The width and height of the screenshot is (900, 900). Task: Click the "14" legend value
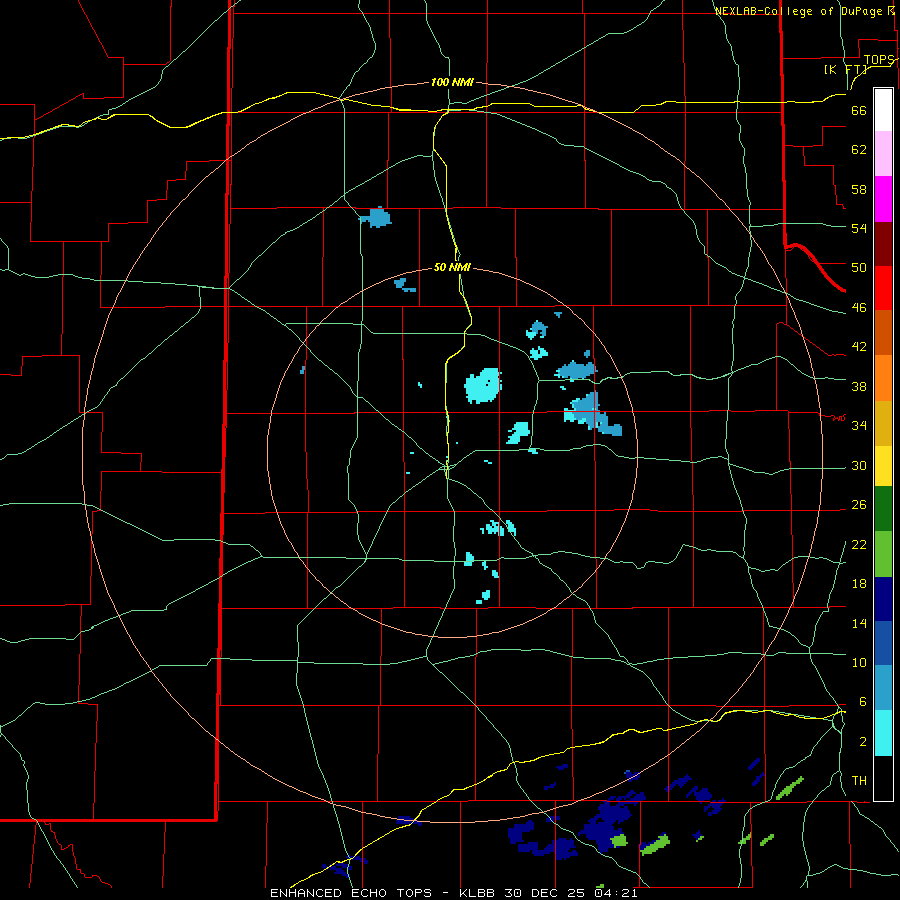coord(859,623)
